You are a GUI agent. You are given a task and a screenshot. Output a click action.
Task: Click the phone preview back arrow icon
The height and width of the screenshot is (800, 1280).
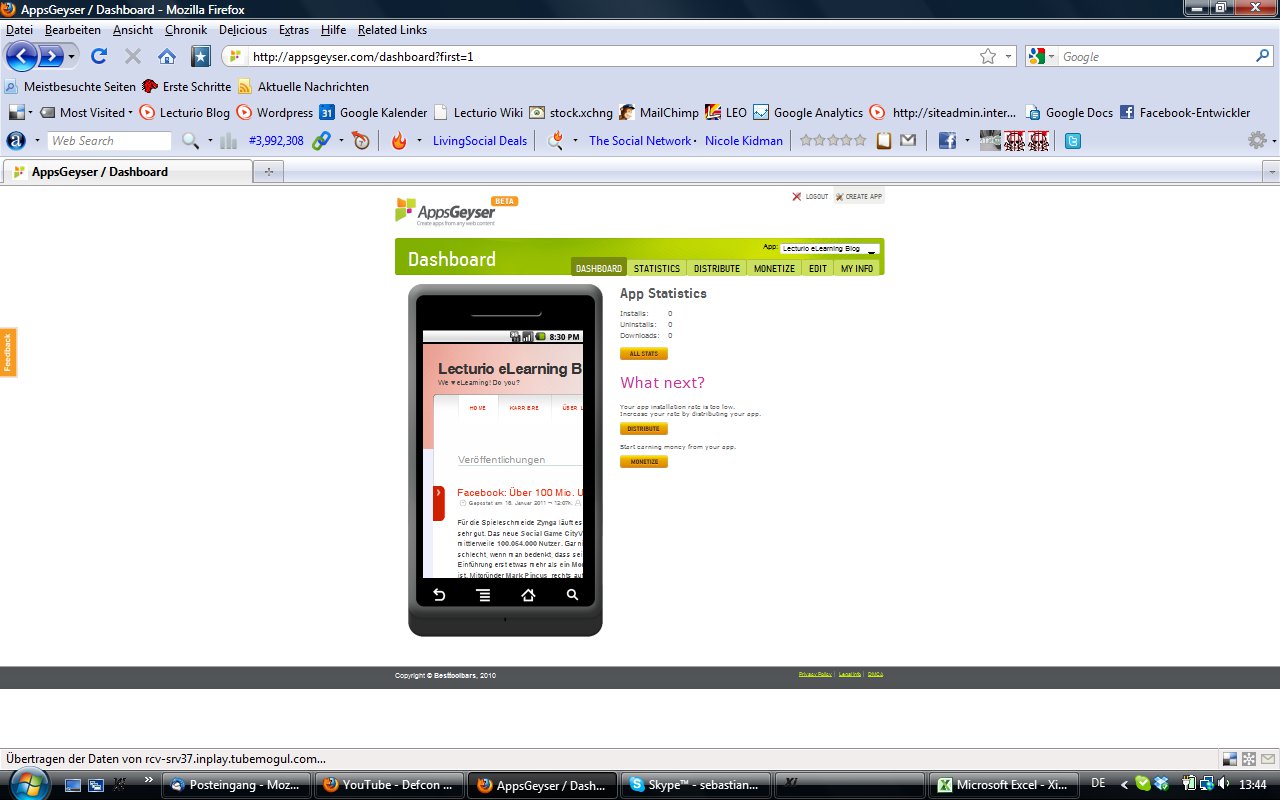pyautogui.click(x=438, y=595)
